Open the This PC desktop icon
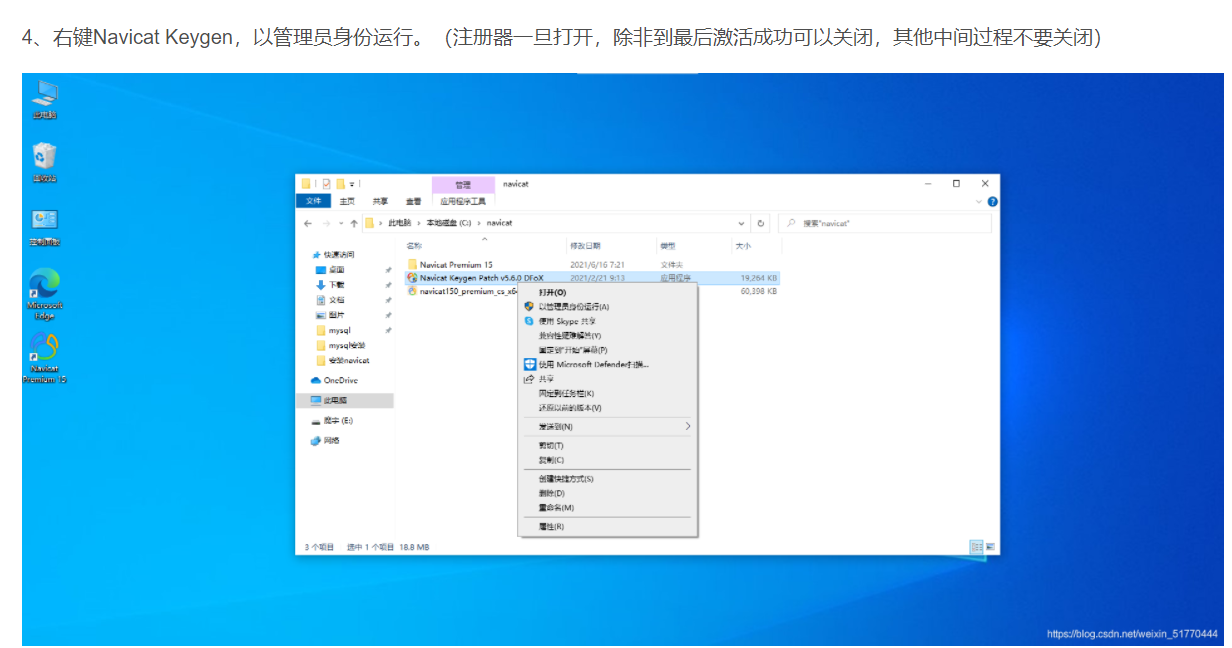This screenshot has height=648, width=1232. point(45,99)
